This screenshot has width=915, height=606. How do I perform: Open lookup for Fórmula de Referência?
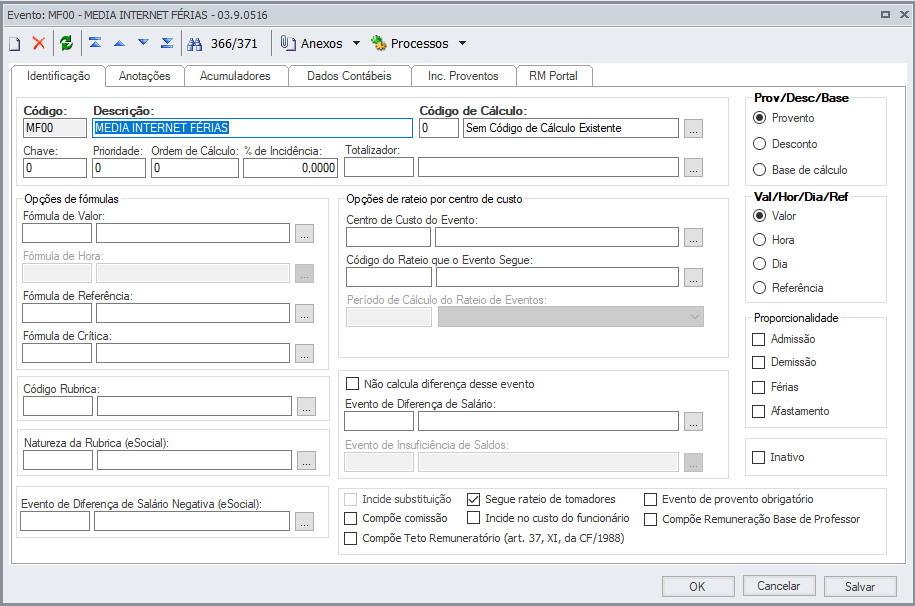coord(304,314)
